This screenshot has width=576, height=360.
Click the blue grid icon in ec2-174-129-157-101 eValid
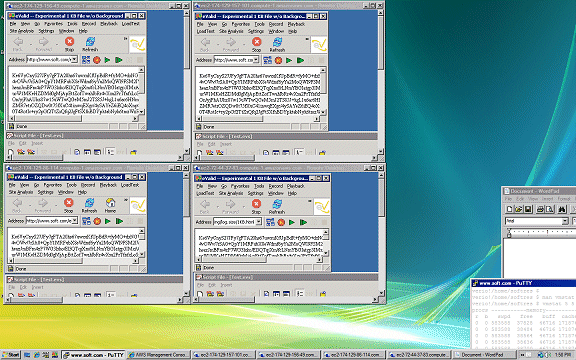tap(267, 60)
